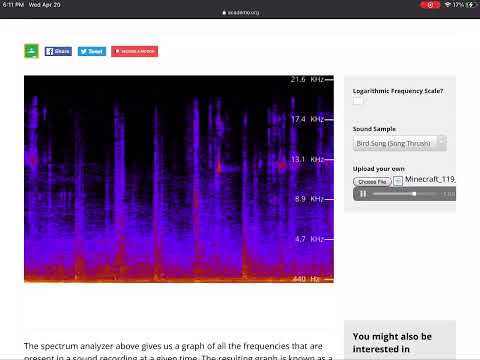Click the file icon beside Minecraft filename

[x=398, y=181]
